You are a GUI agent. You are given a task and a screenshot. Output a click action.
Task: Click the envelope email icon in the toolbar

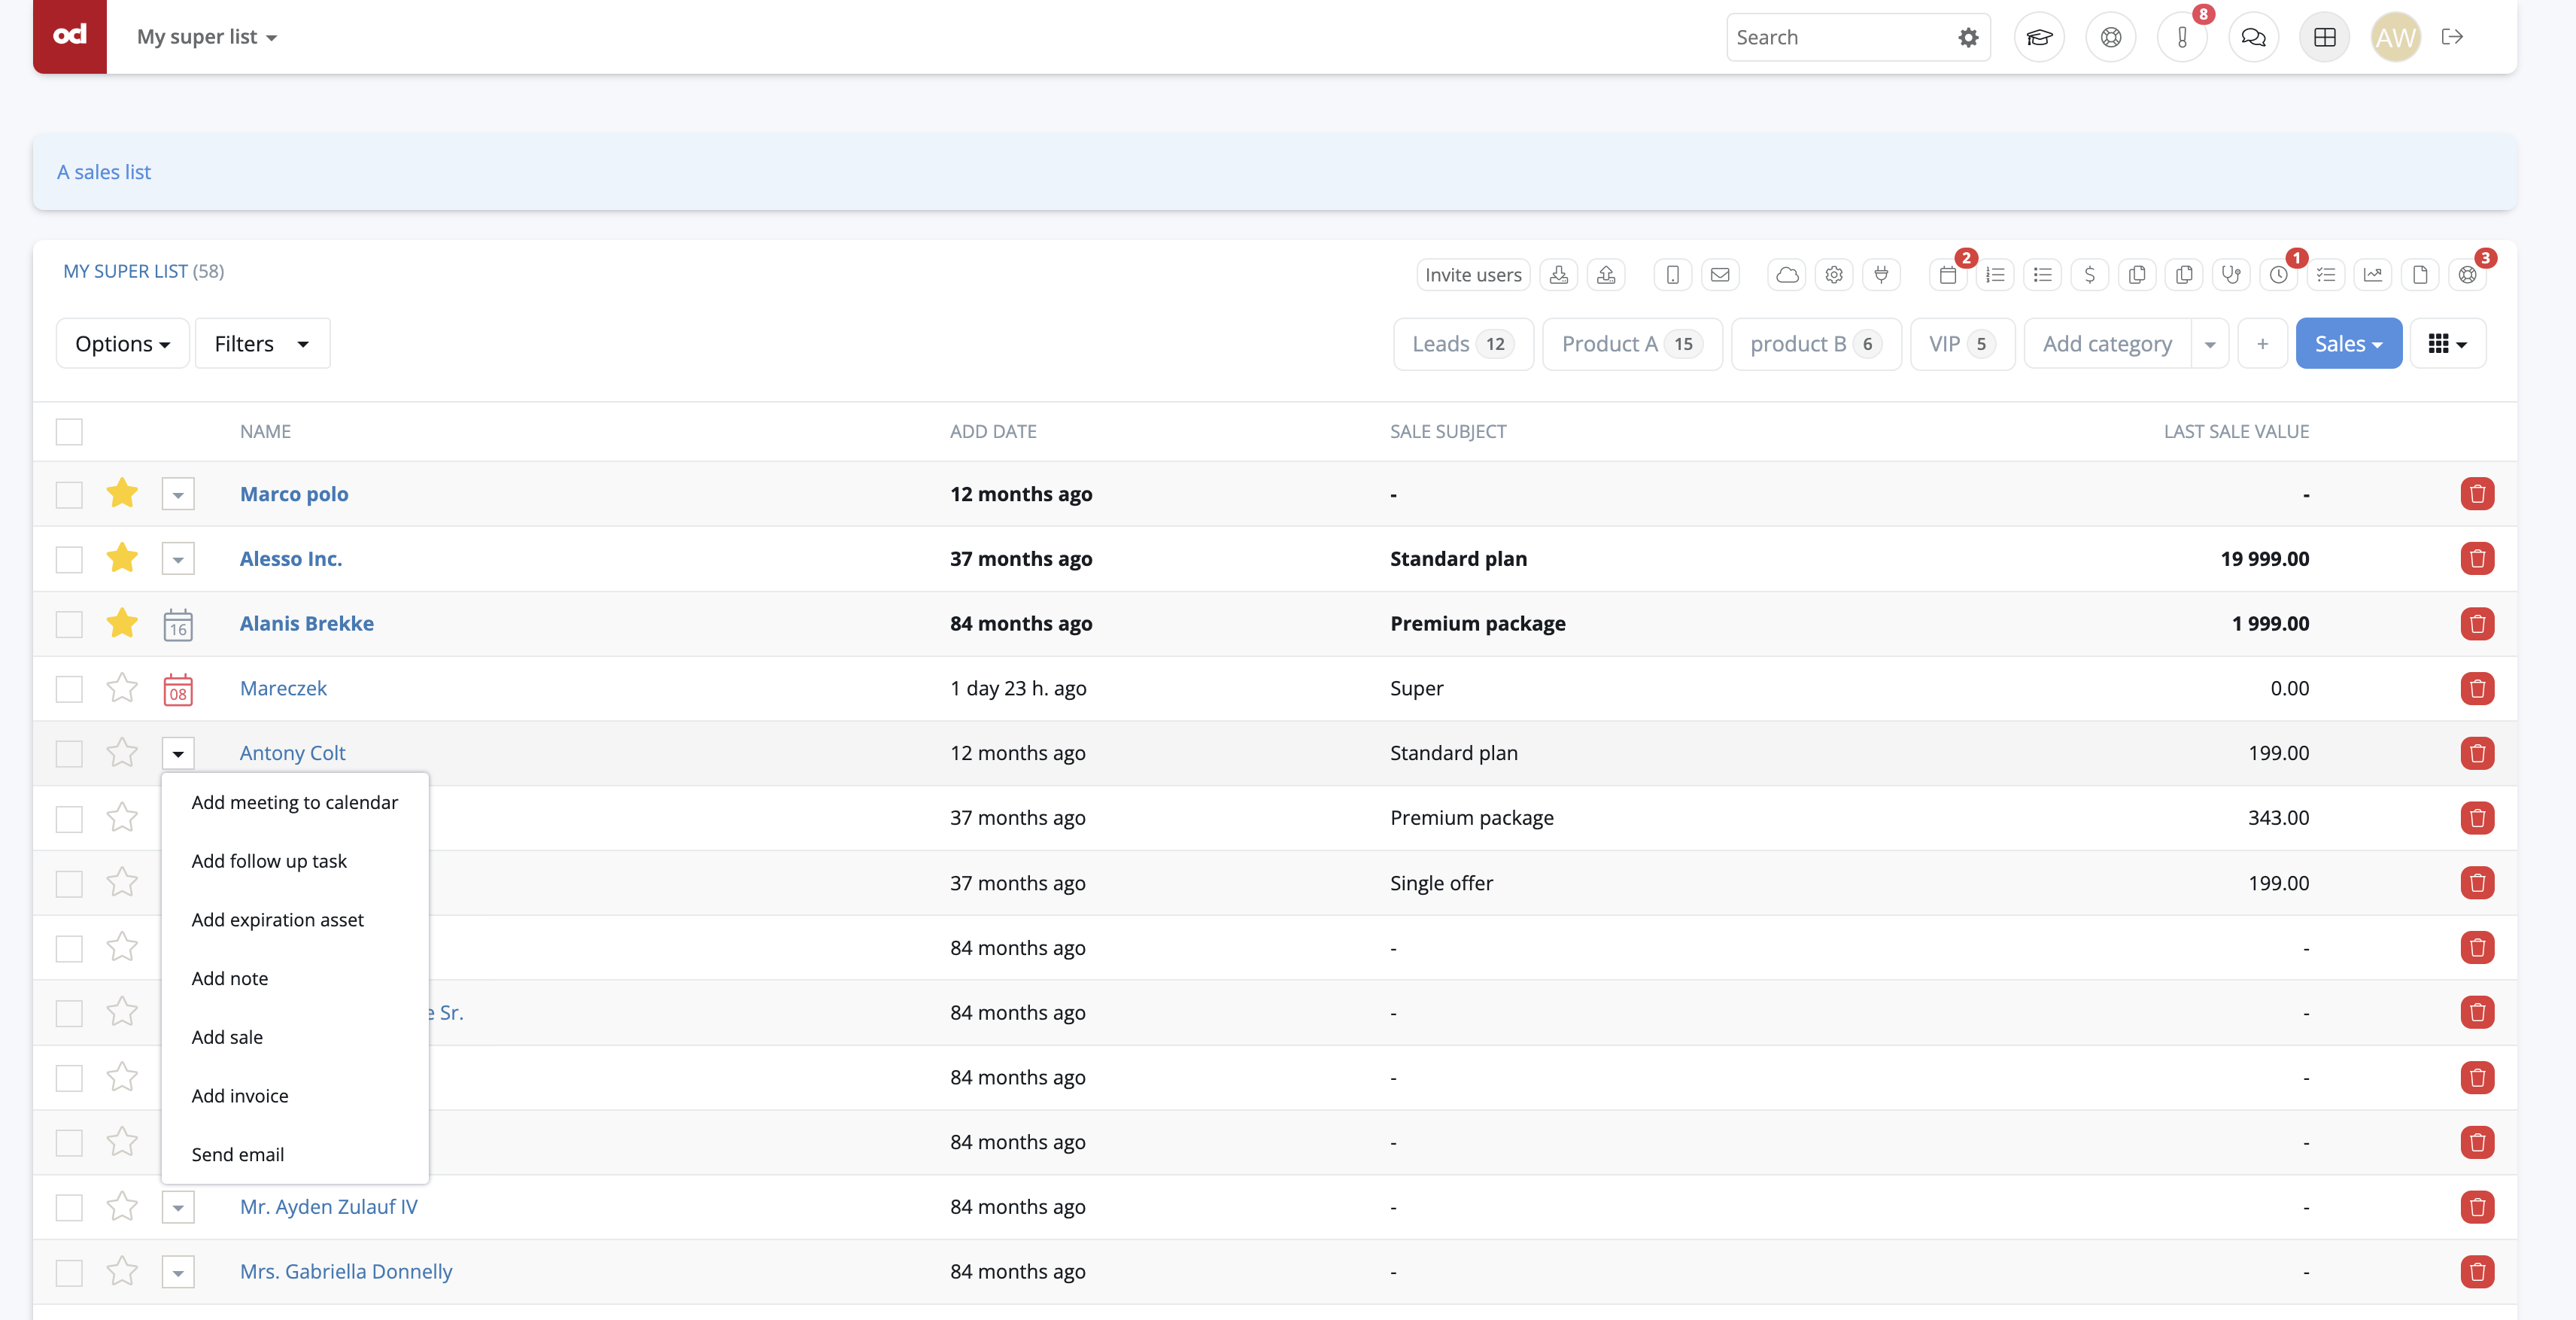pos(1720,274)
